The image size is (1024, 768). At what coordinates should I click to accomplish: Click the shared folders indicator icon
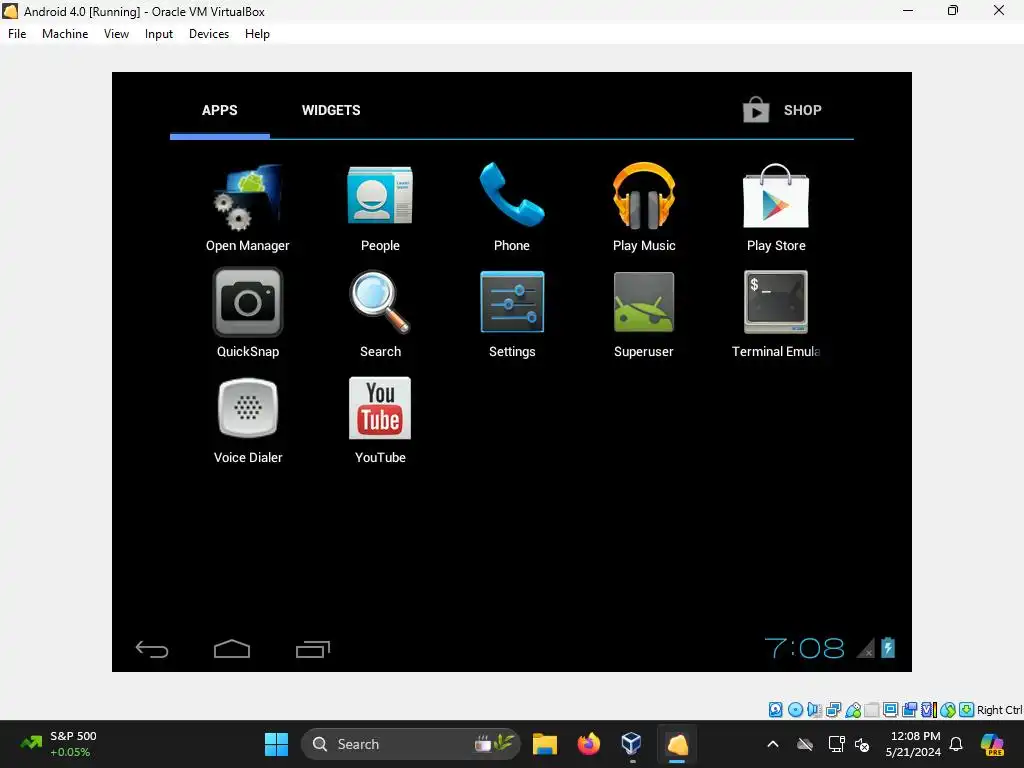(x=872, y=710)
